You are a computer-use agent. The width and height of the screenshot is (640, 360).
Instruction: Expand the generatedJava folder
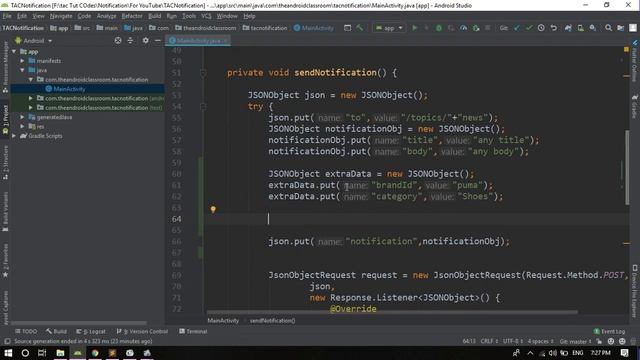22,117
